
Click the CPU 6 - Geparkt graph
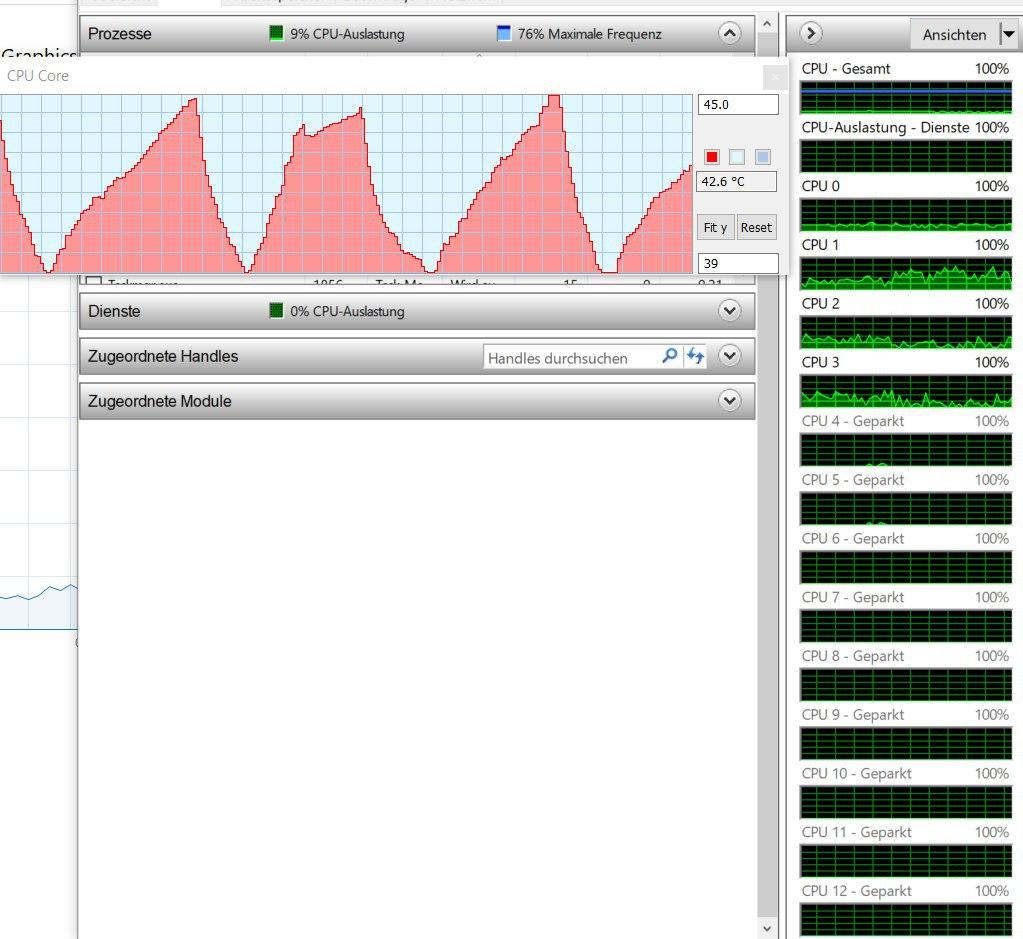906,568
